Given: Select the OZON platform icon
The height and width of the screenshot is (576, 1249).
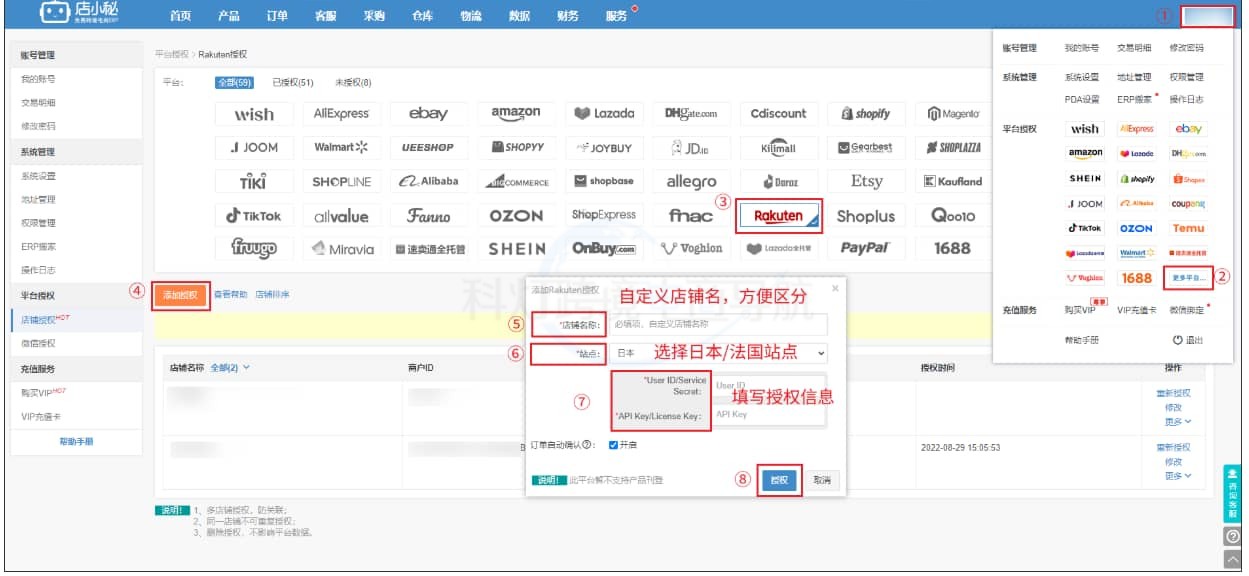Looking at the screenshot, I should coord(516,215).
